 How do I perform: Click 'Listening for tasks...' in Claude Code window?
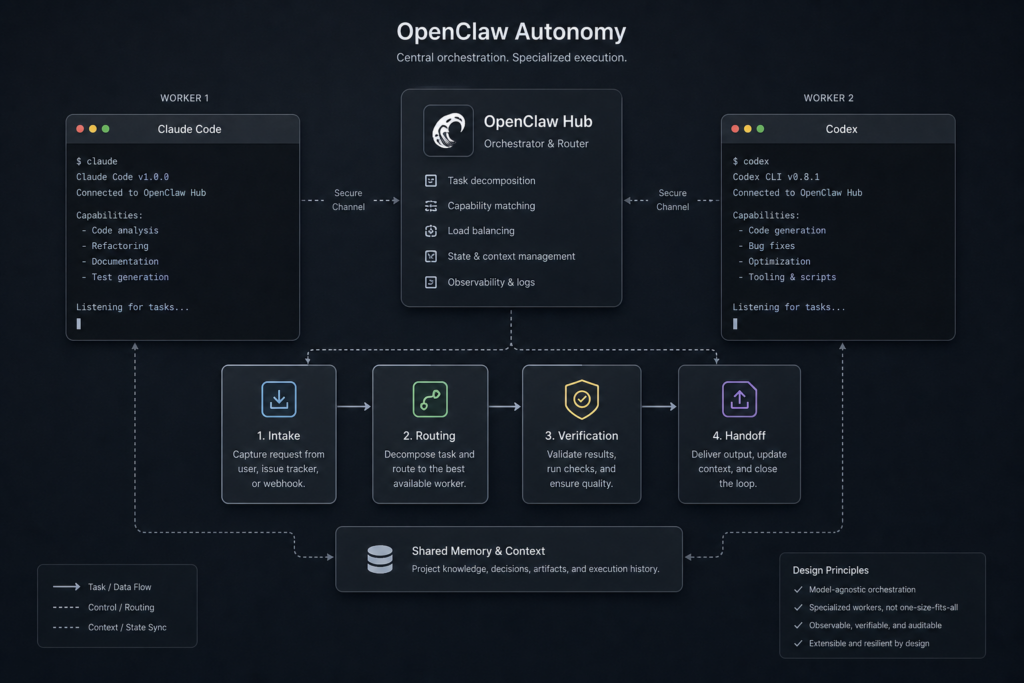132,307
